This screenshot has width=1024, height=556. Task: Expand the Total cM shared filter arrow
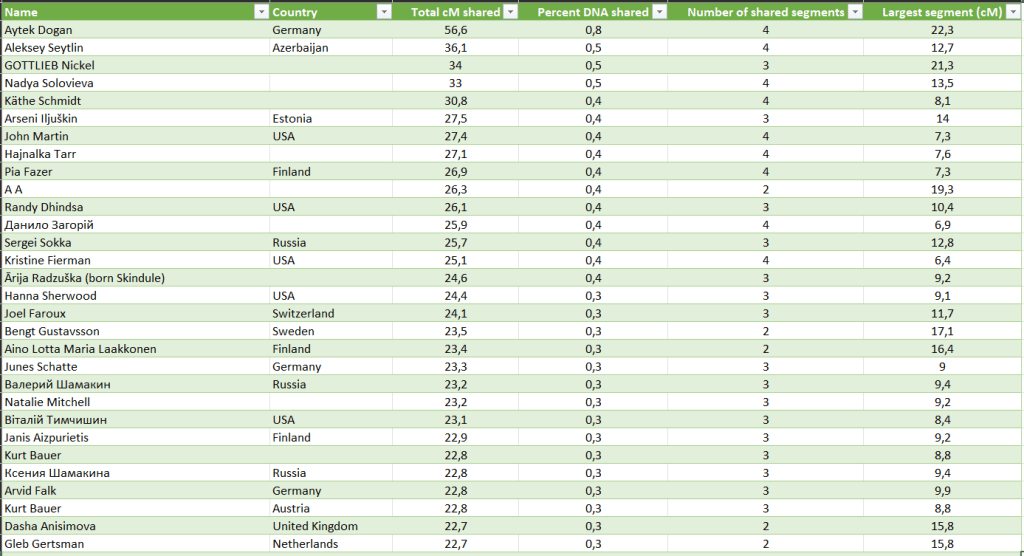coord(510,12)
